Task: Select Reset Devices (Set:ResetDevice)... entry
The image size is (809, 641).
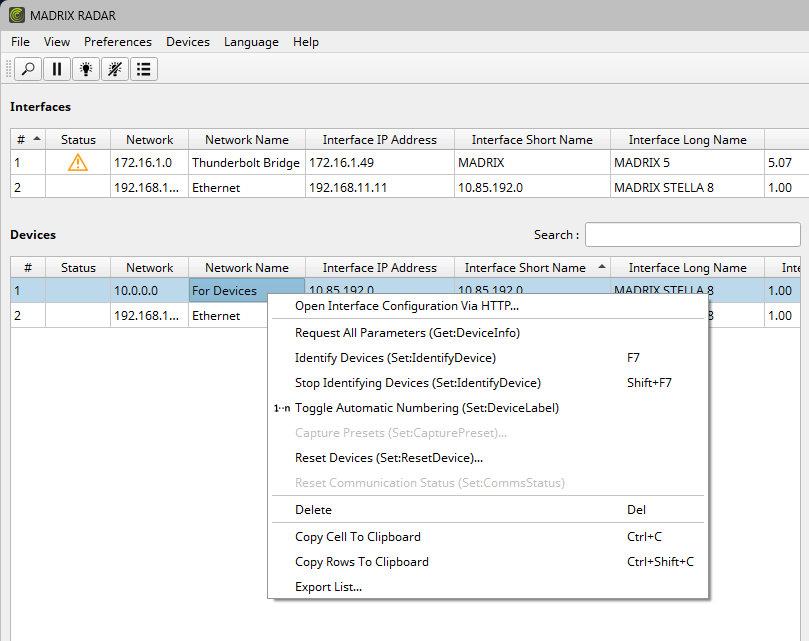Action: [x=488, y=458]
